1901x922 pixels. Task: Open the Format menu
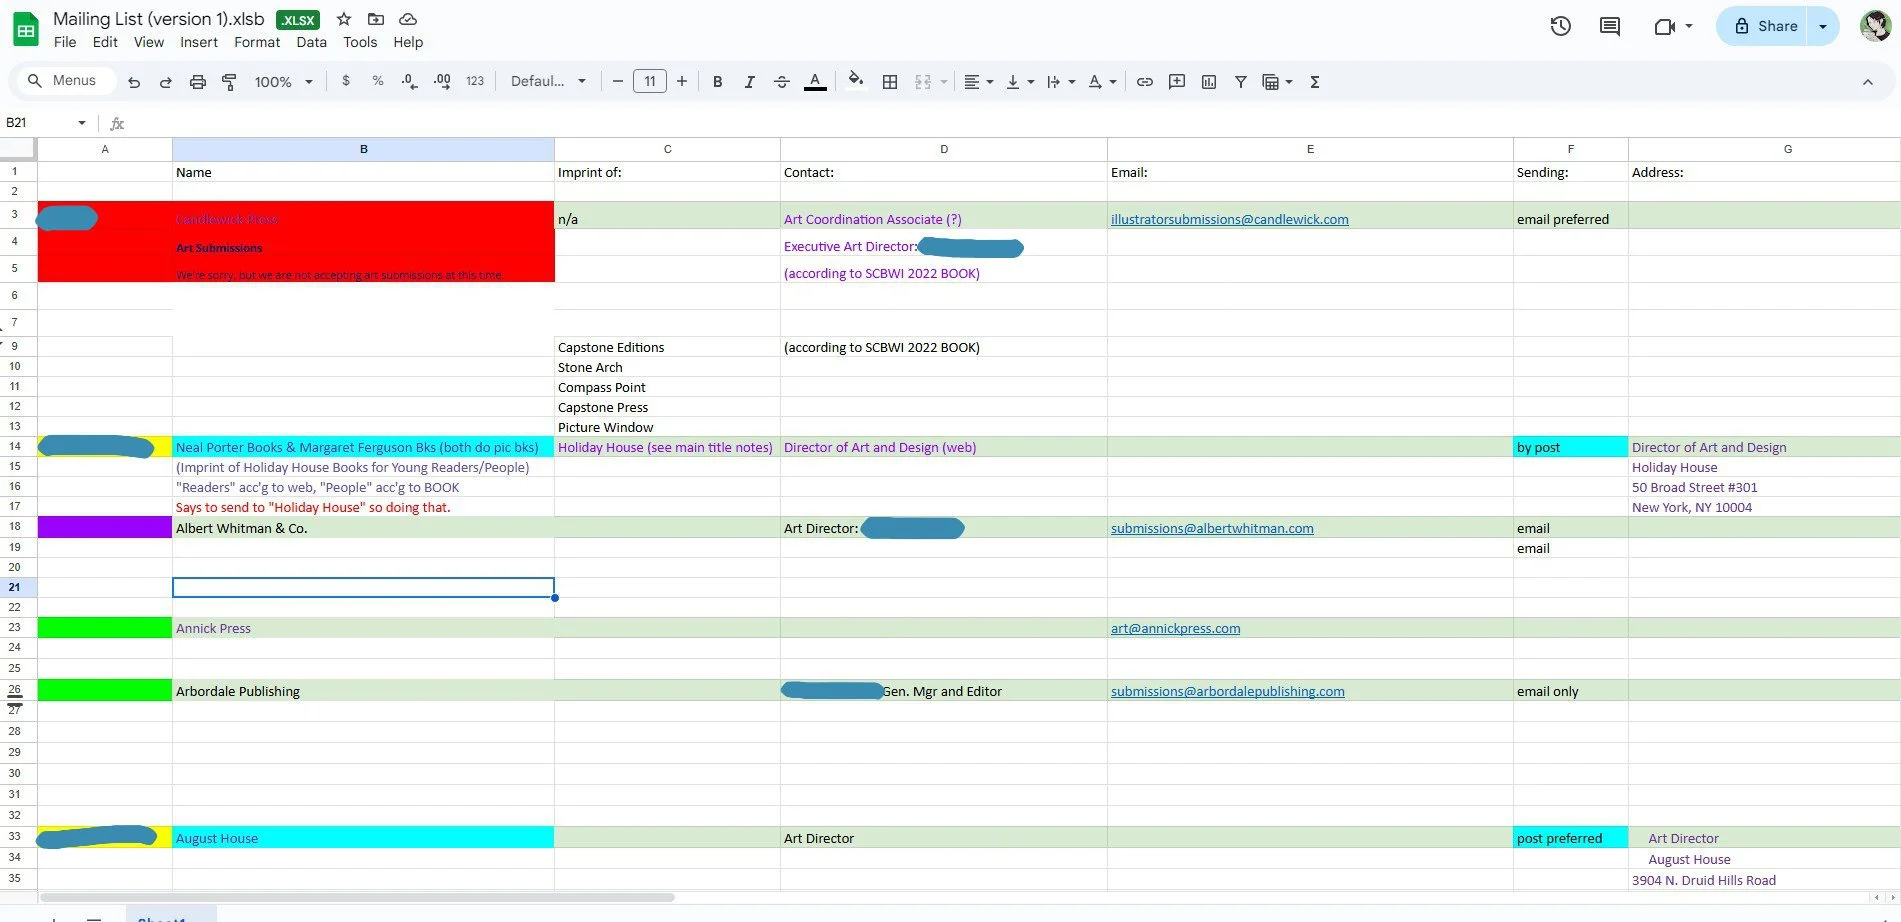coord(257,42)
